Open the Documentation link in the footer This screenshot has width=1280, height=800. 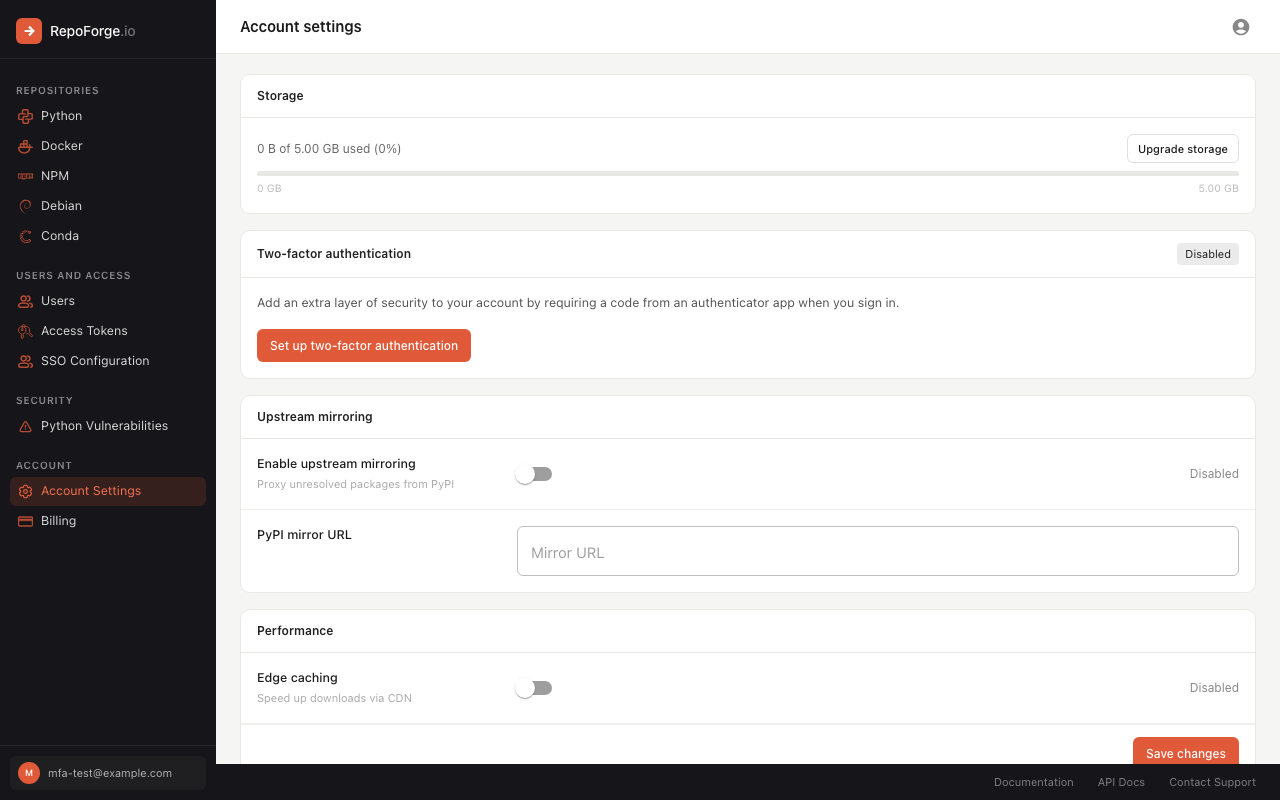point(1033,782)
